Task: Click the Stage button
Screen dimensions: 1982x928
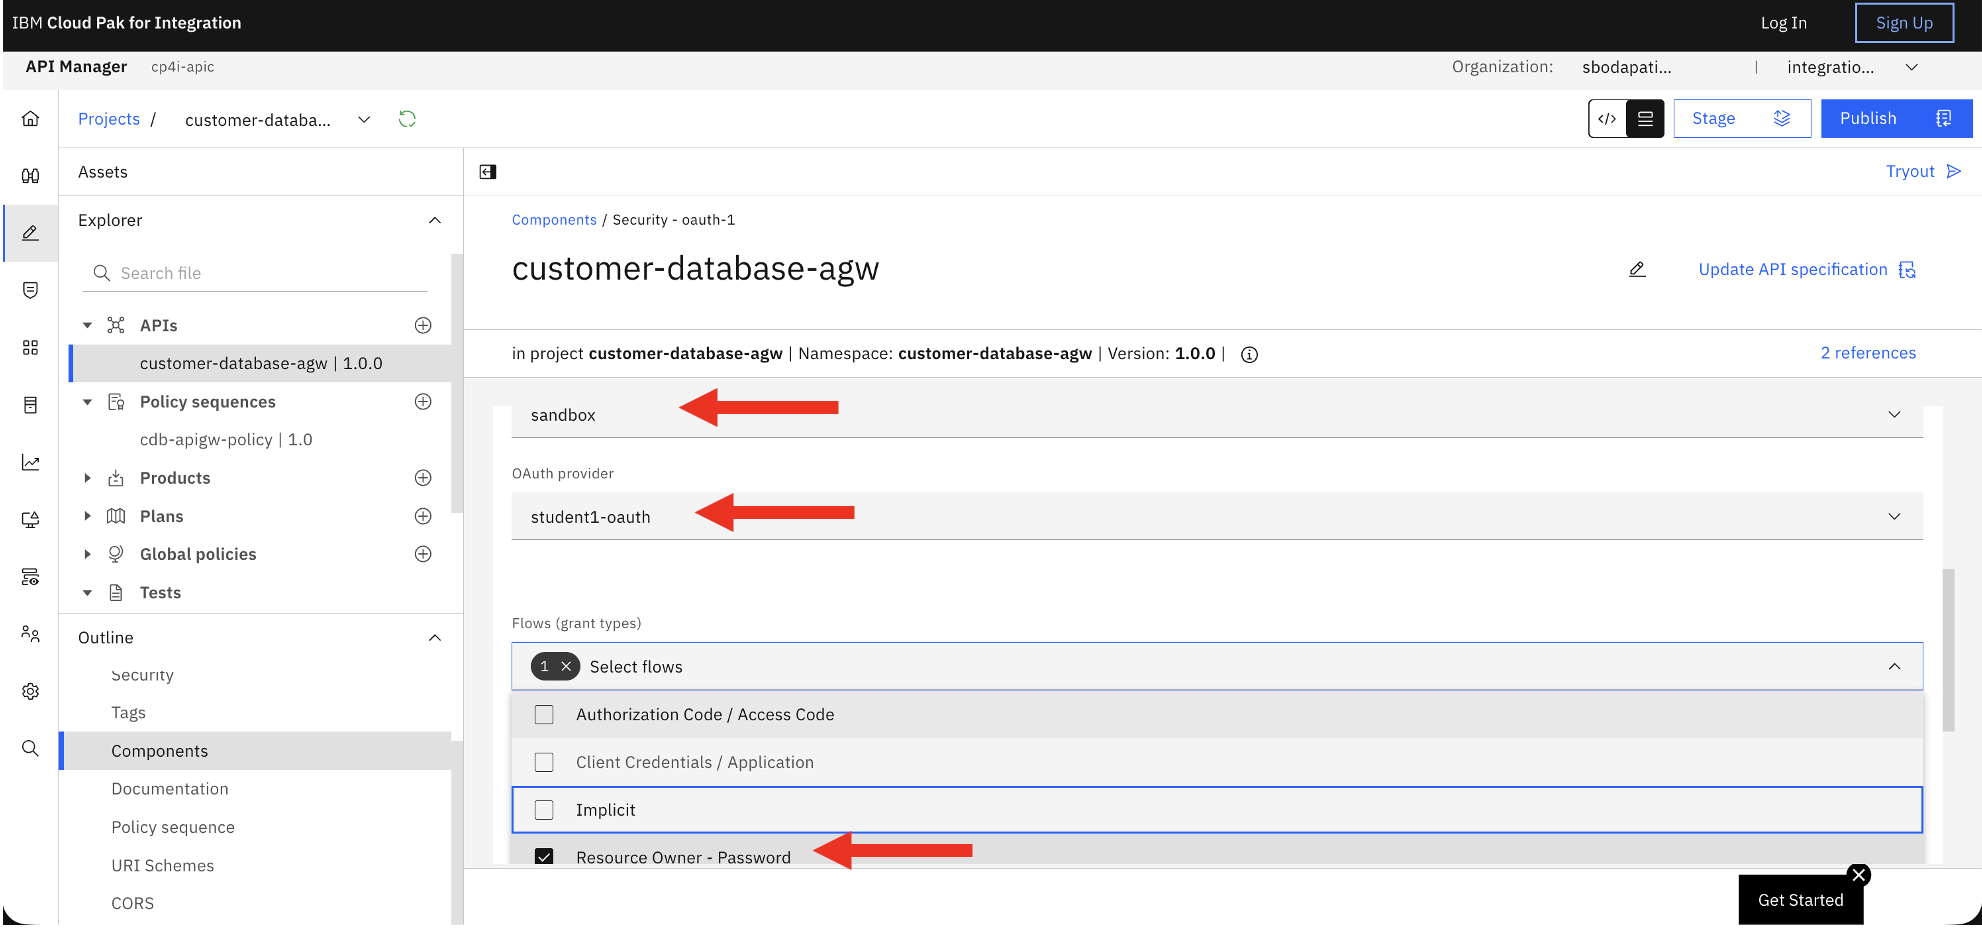Action: click(x=1742, y=119)
